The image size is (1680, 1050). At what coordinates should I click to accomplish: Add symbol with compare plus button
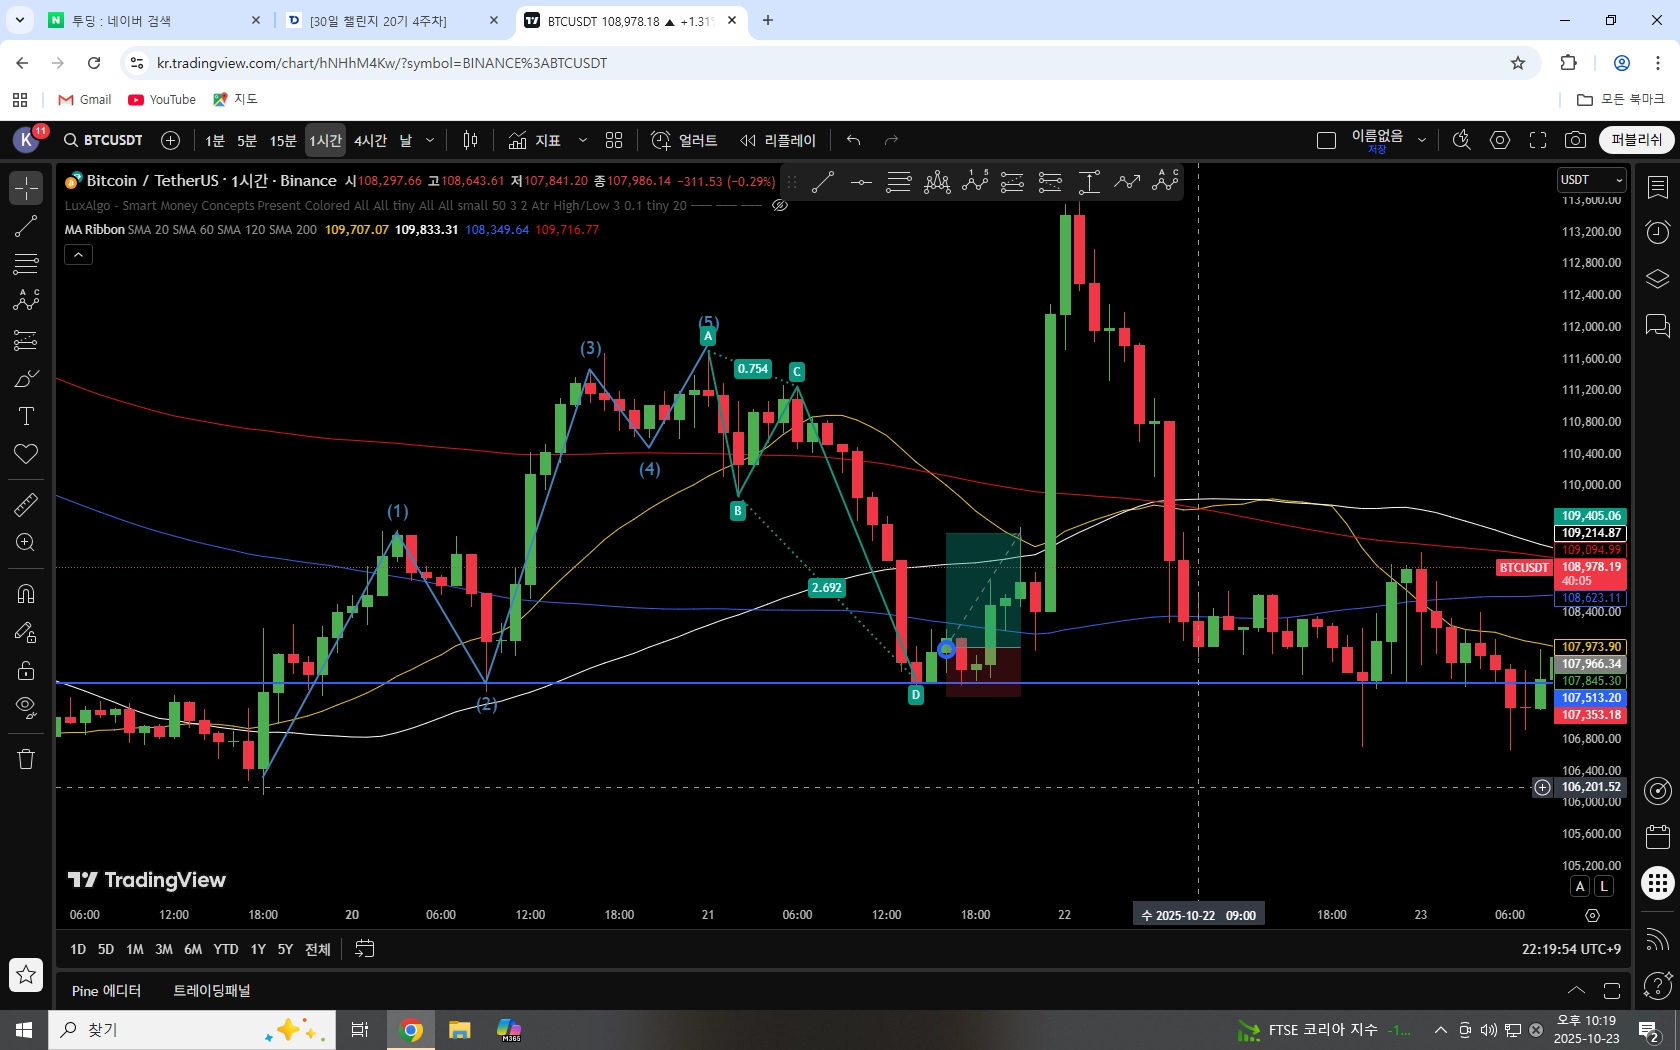click(x=171, y=140)
